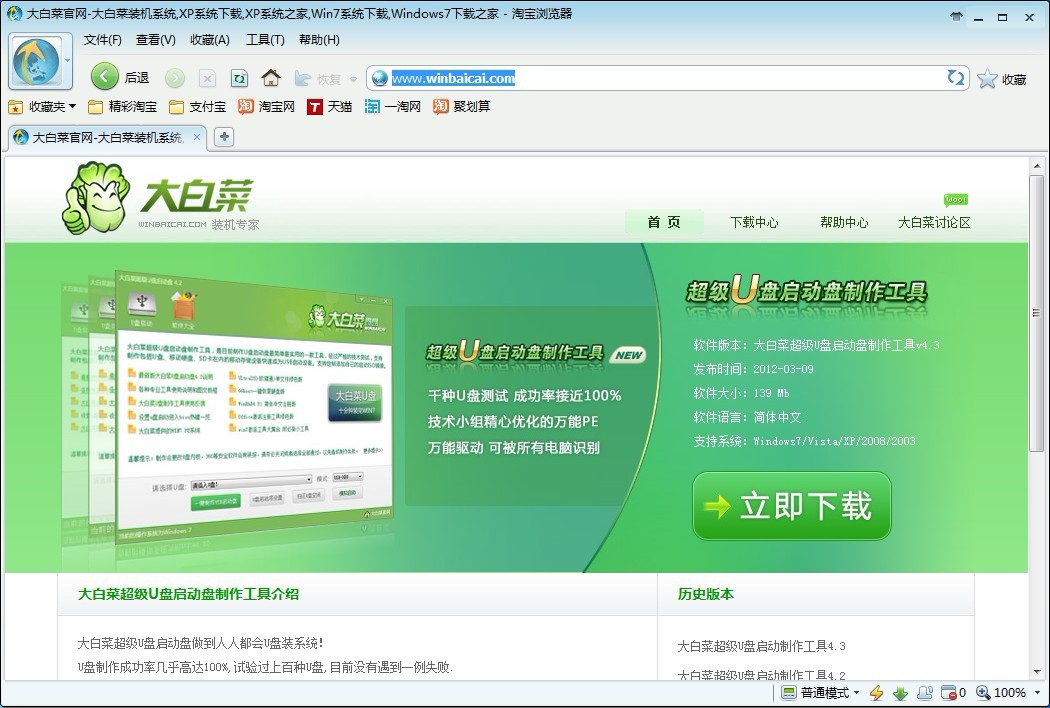Viewport: 1050px width, 708px height.
Task: Click the green 立即下载 download button
Action: click(x=791, y=506)
